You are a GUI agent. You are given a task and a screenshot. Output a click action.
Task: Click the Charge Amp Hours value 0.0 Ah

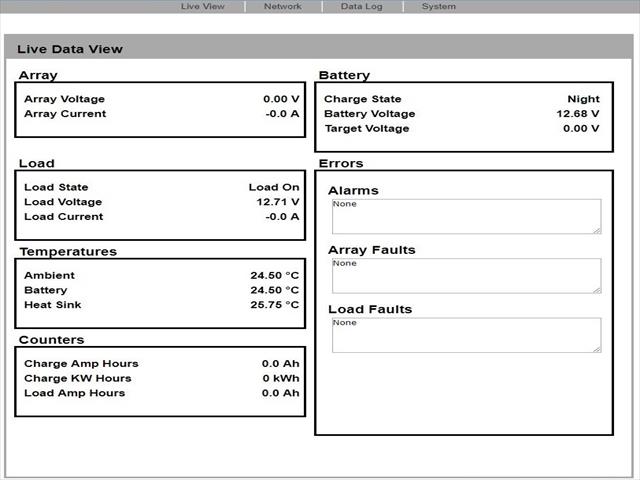click(x=281, y=364)
